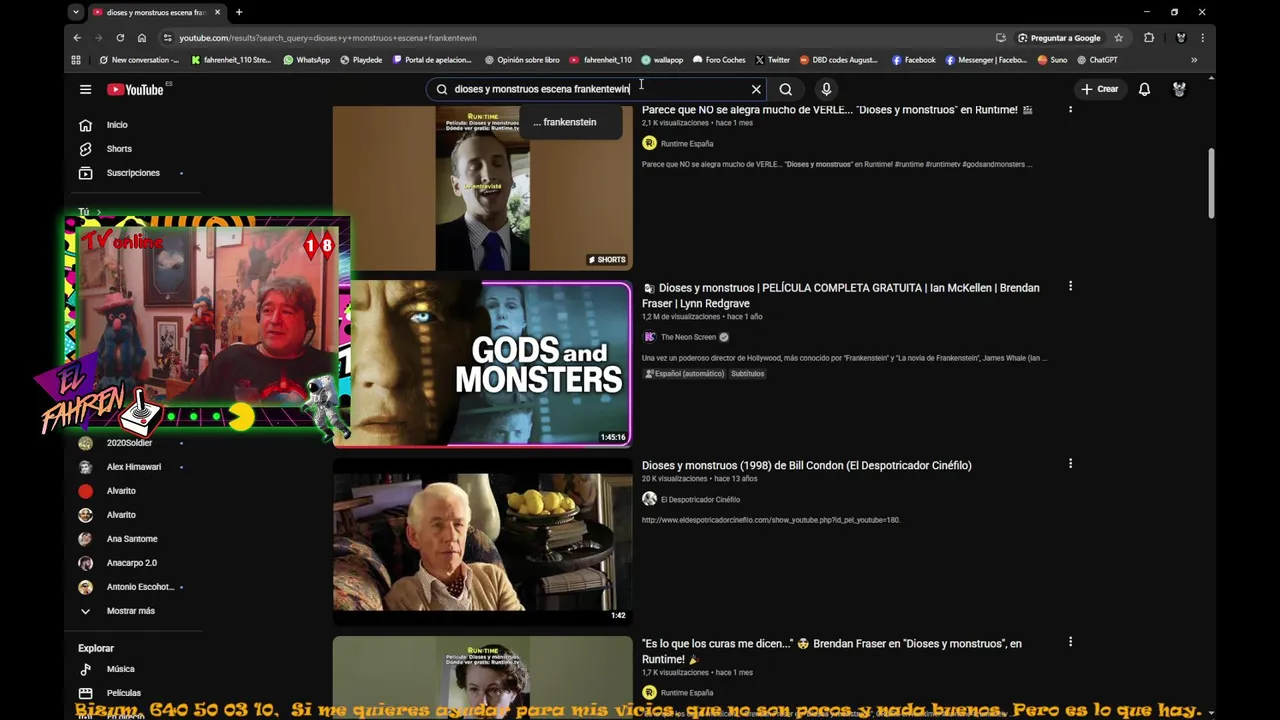Clear the search box with X

click(x=756, y=89)
